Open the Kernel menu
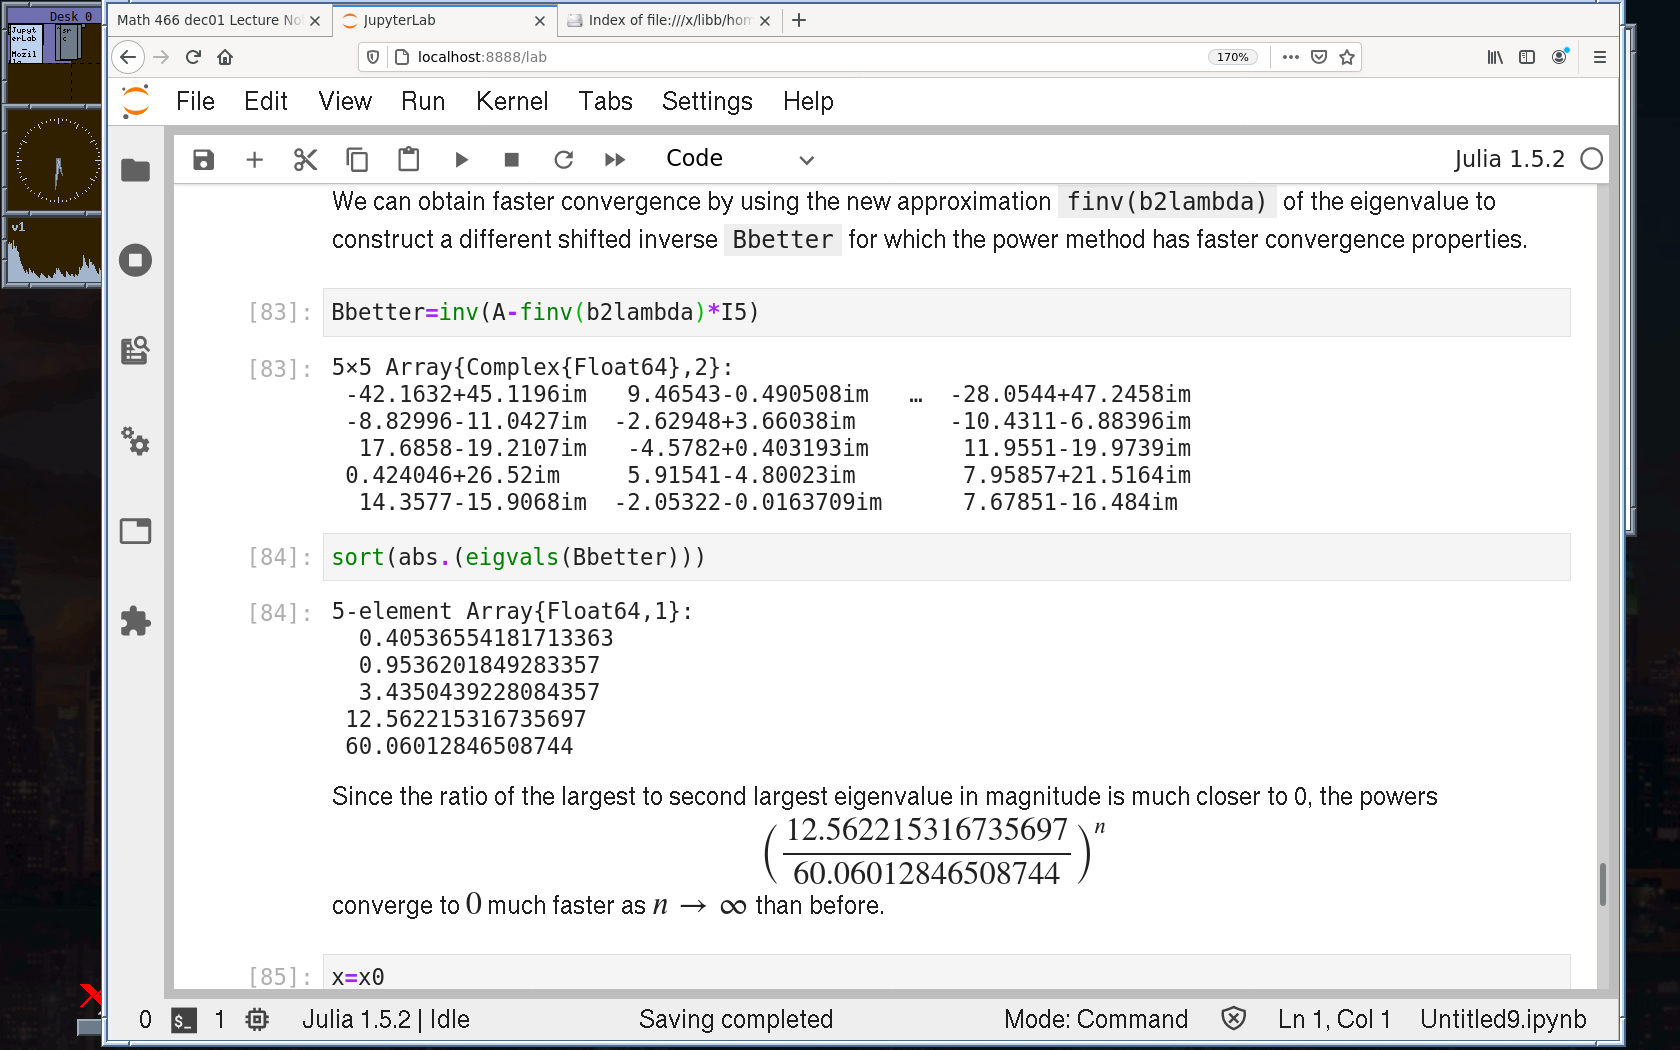The height and width of the screenshot is (1050, 1680). click(x=511, y=101)
